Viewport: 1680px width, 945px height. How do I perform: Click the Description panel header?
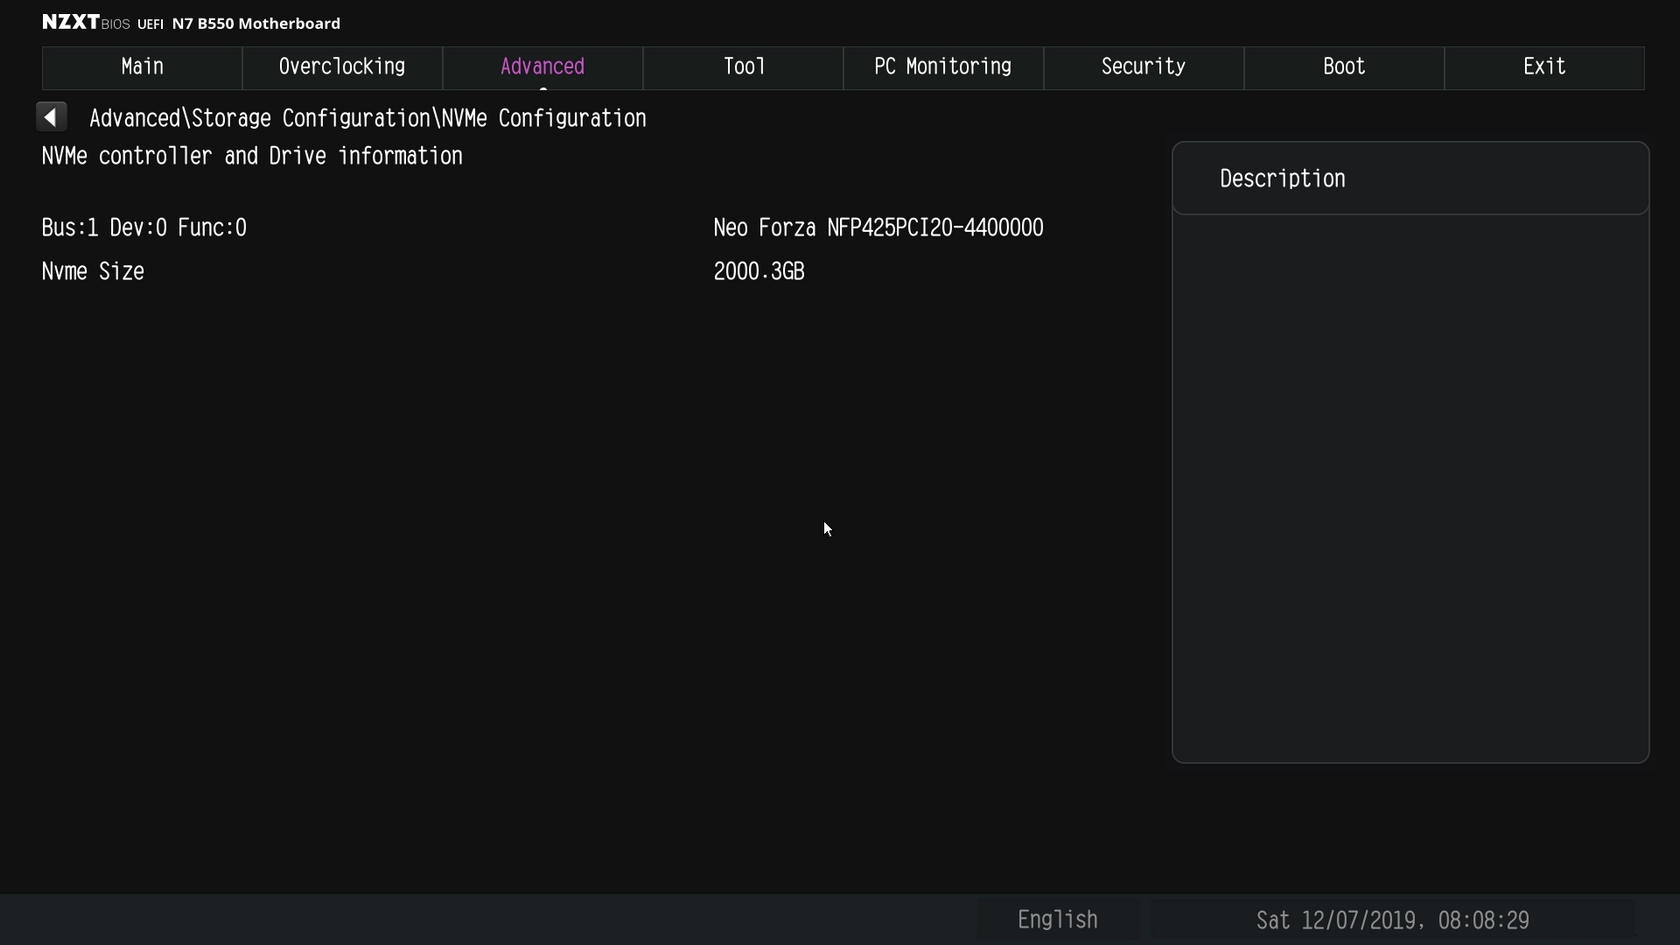(1410, 179)
